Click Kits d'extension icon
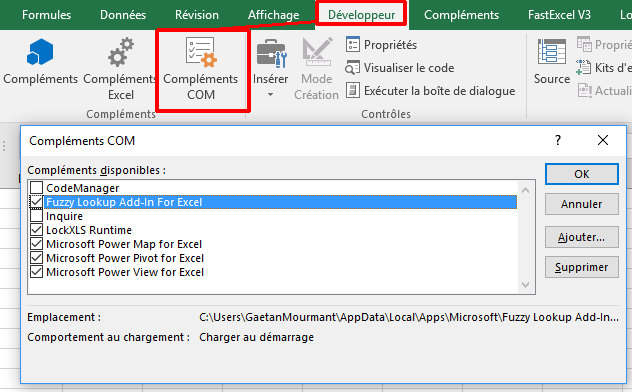The width and height of the screenshot is (632, 392). coord(583,67)
